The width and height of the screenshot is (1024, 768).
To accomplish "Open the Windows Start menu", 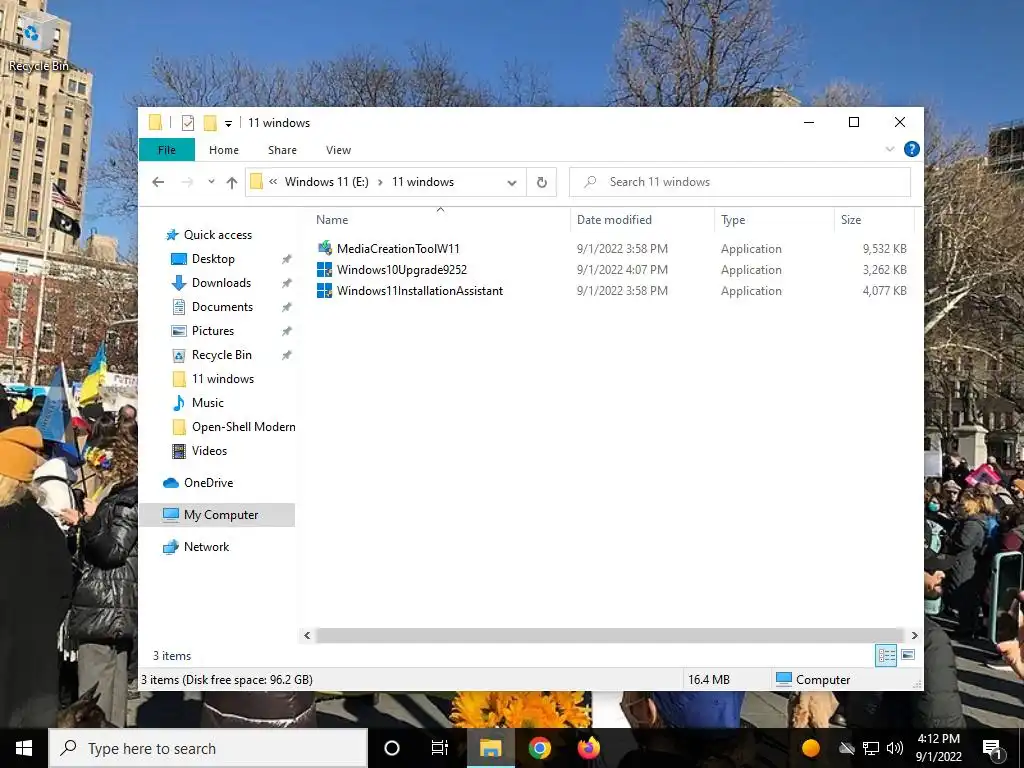I will (24, 748).
